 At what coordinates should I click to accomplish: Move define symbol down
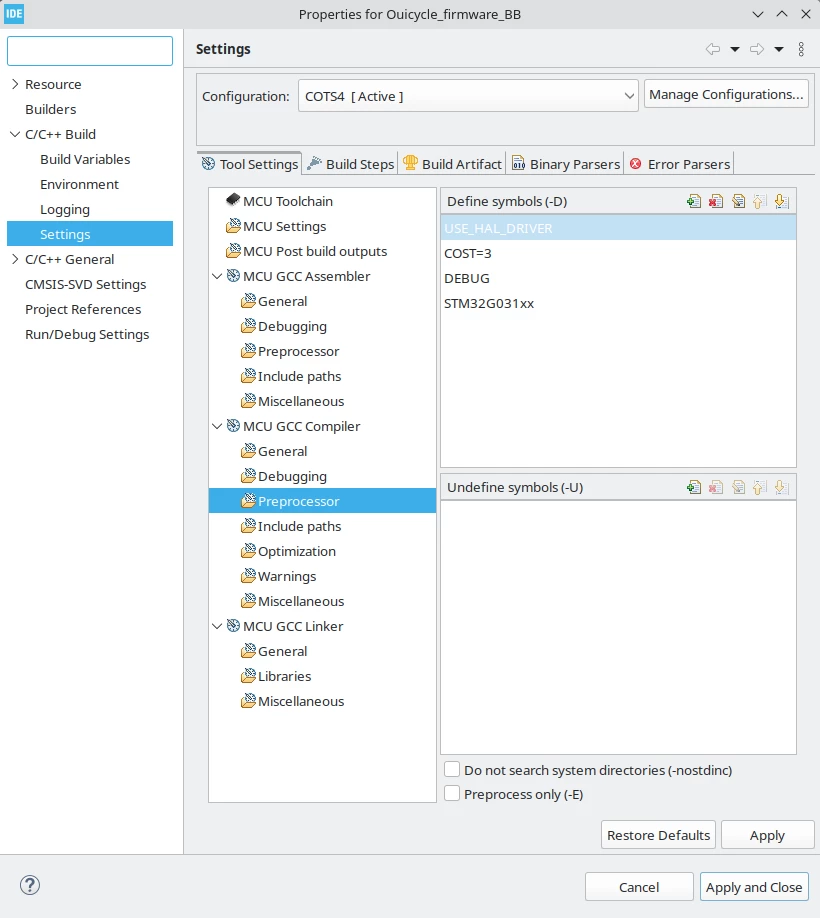click(781, 201)
